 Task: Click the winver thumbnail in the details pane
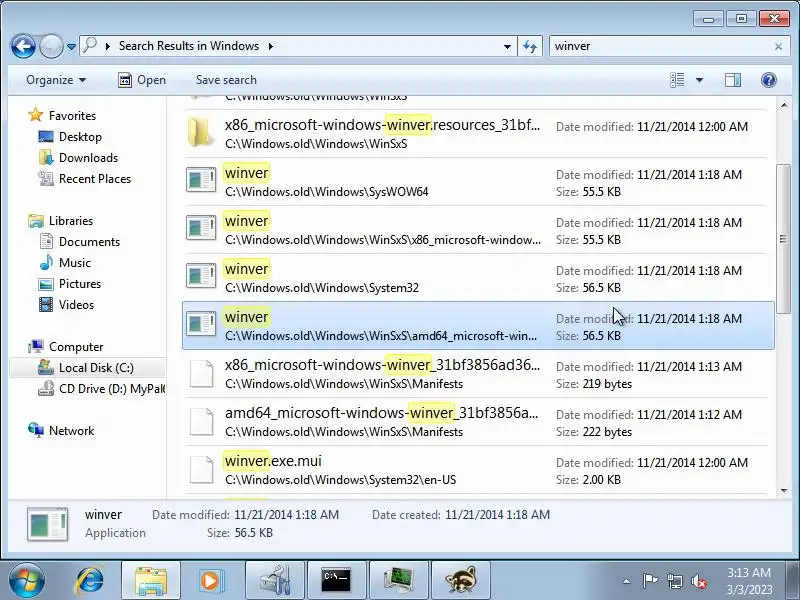click(47, 524)
